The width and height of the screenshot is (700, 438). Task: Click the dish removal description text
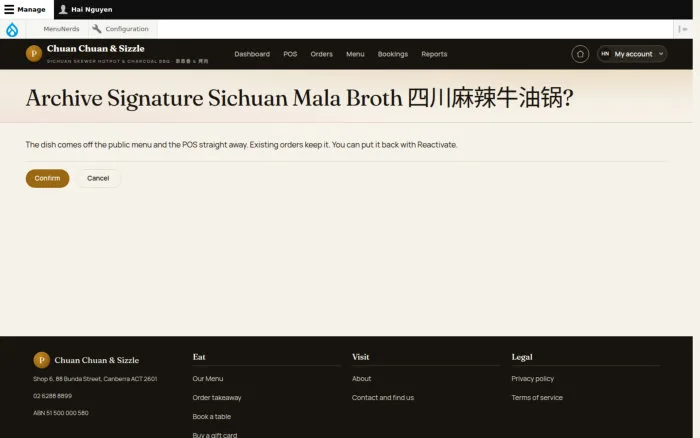pyautogui.click(x=242, y=145)
